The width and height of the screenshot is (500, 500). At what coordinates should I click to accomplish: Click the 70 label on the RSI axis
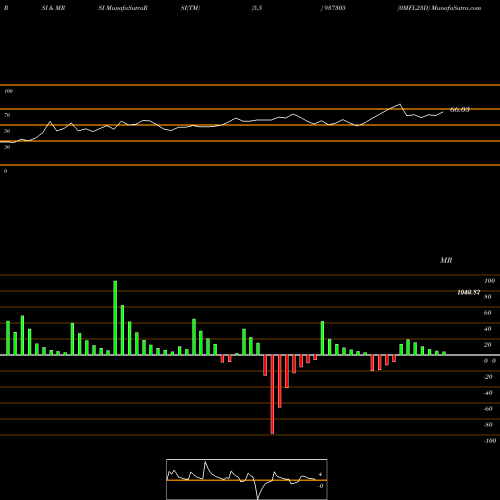click(7, 115)
